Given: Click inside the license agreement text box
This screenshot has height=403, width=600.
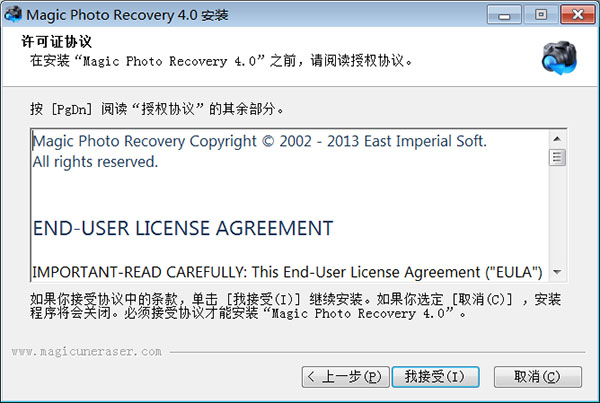Looking at the screenshot, I should (x=290, y=205).
